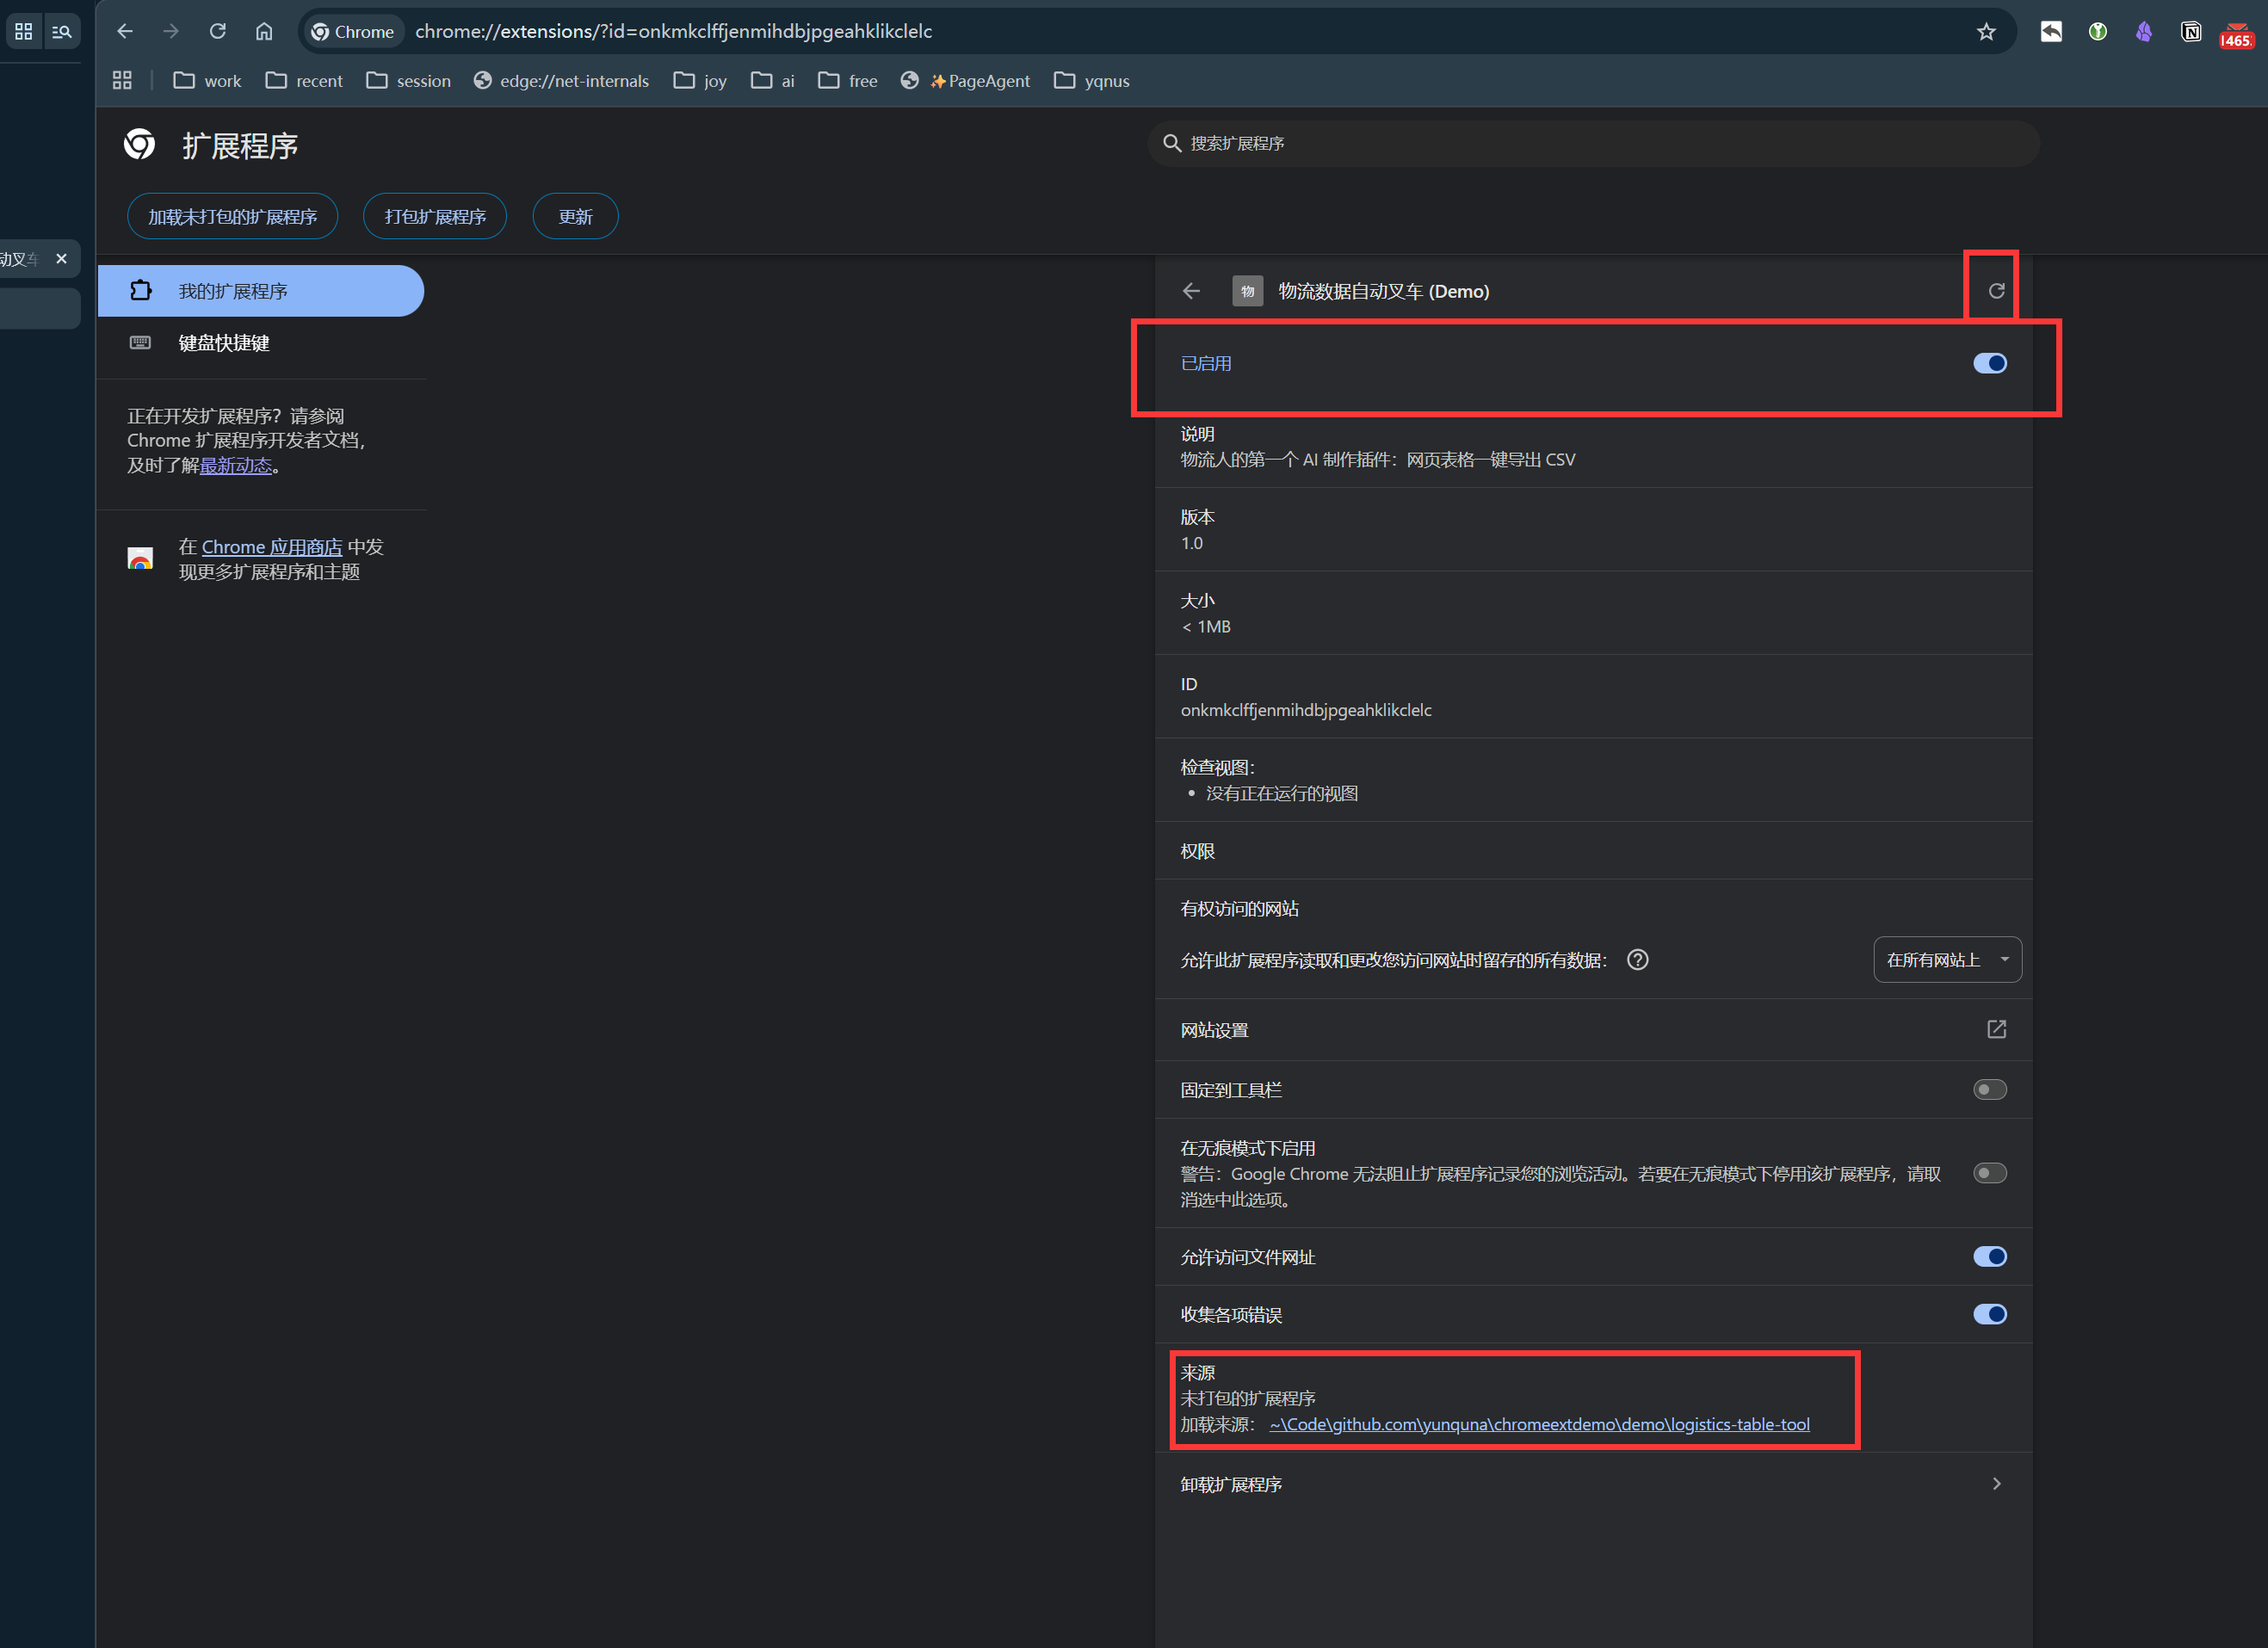The height and width of the screenshot is (1648, 2268).
Task: Click the extension reload icon
Action: [x=1995, y=291]
